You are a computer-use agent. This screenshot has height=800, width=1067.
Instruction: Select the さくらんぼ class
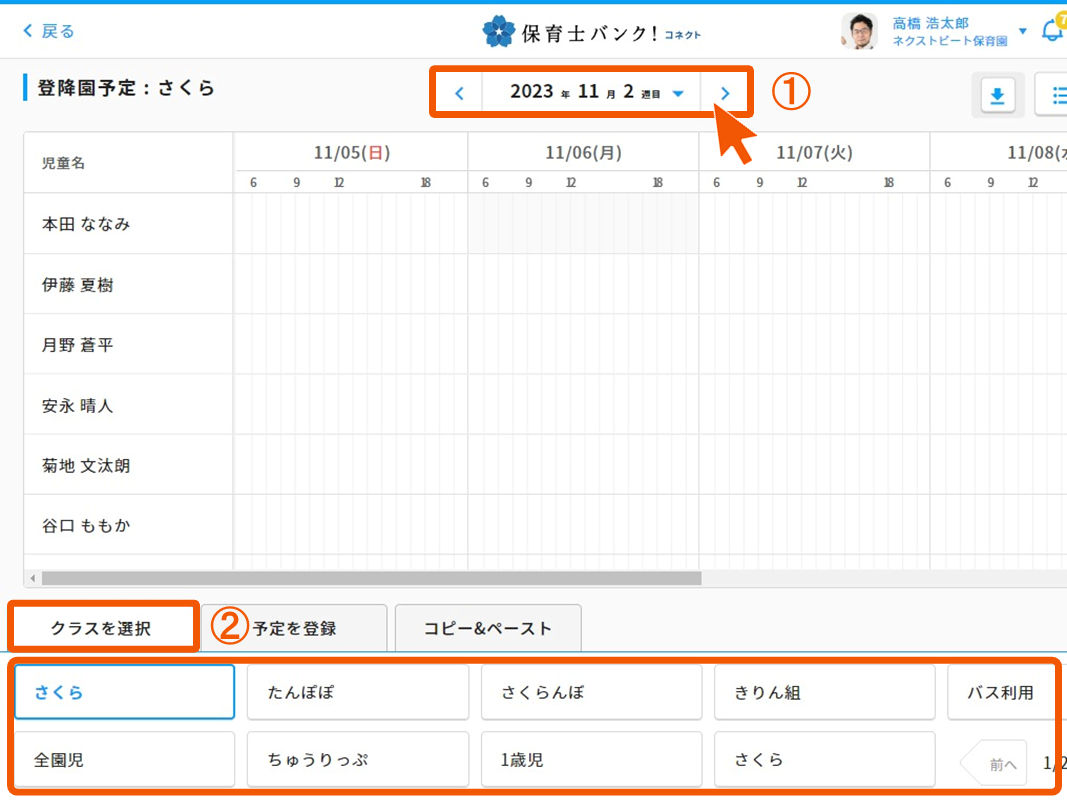click(x=591, y=692)
